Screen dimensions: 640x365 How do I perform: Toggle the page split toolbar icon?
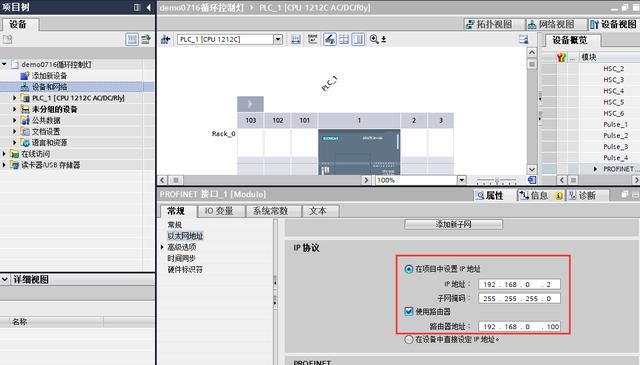coord(358,39)
